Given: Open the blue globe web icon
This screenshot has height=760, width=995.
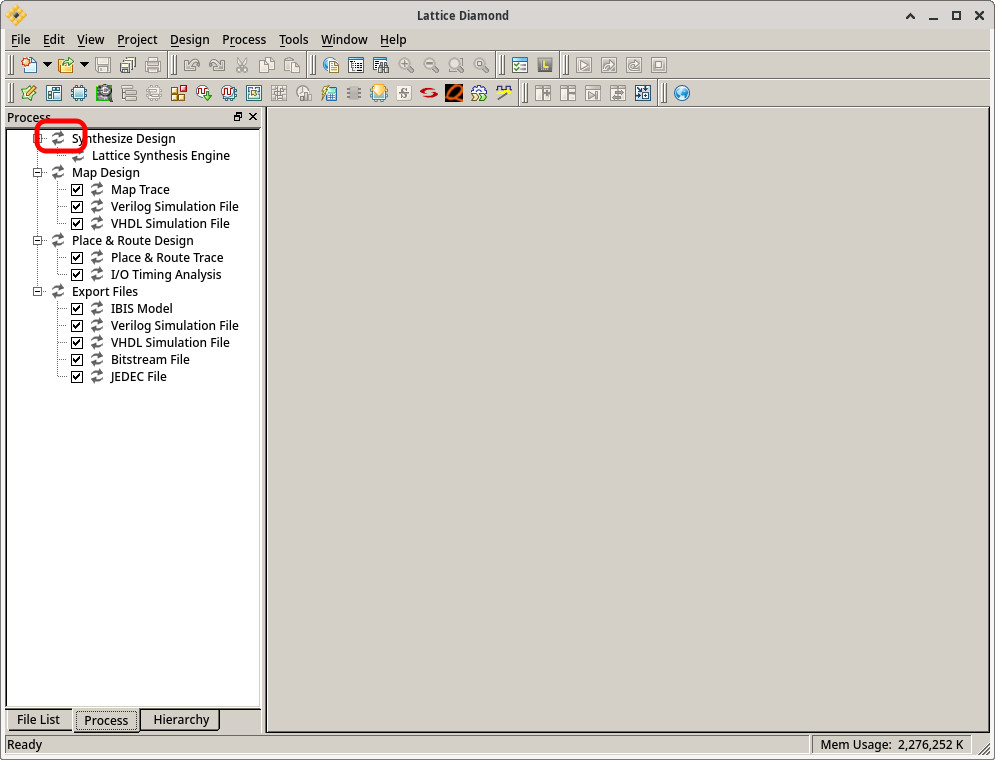Looking at the screenshot, I should pyautogui.click(x=682, y=93).
